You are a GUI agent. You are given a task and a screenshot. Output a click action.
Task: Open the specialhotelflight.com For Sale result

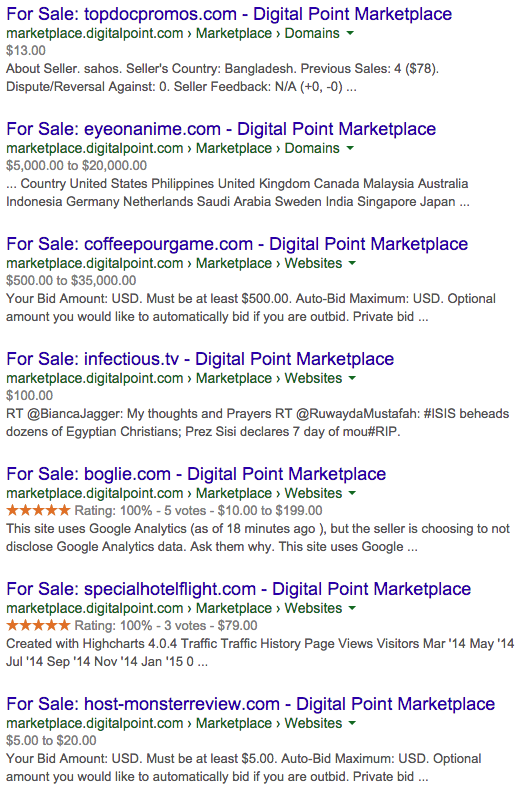(x=238, y=589)
